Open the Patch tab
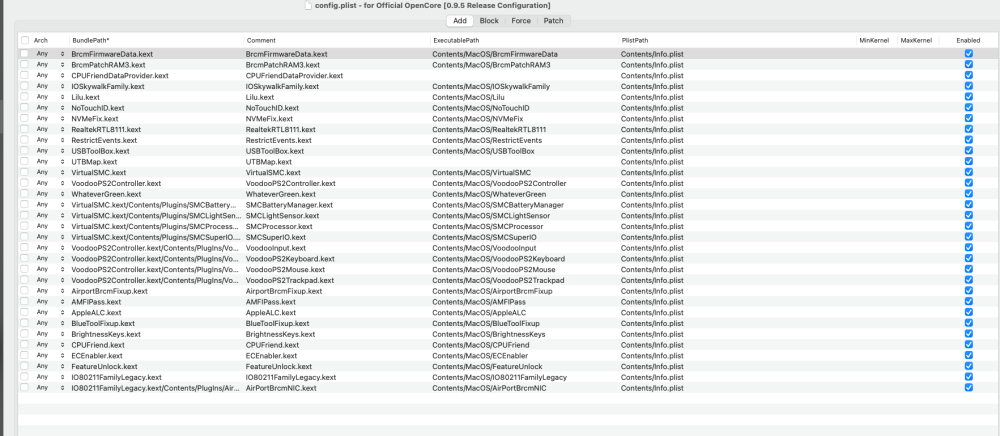 554,20
